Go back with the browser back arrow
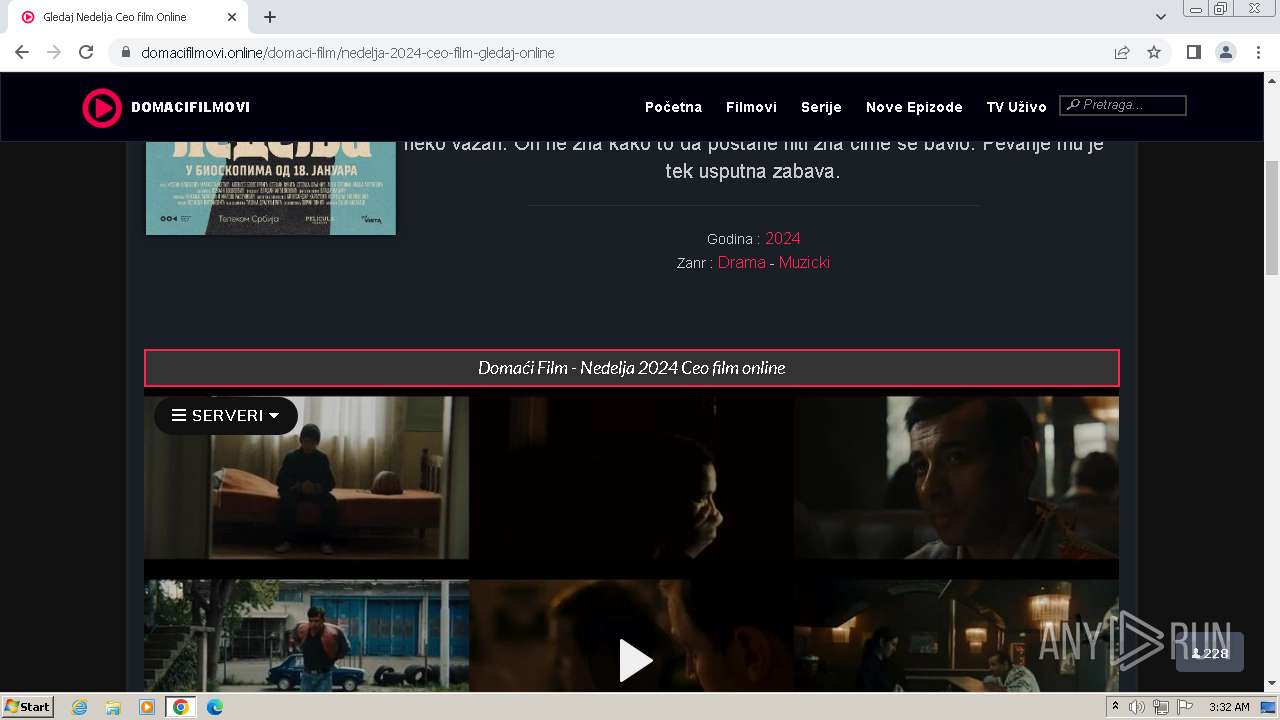1280x720 pixels. [x=22, y=52]
